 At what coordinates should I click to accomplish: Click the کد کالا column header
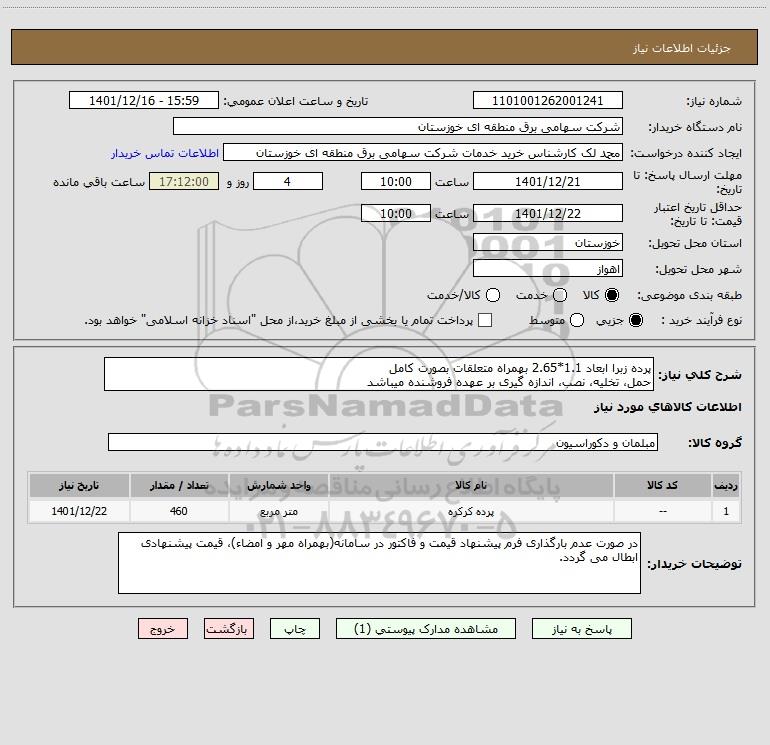662,485
